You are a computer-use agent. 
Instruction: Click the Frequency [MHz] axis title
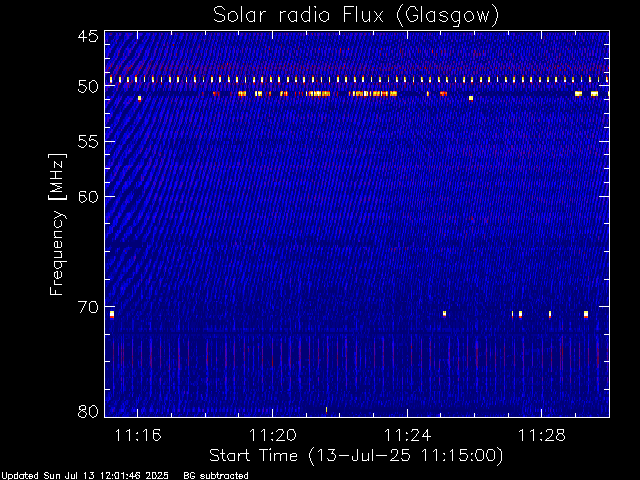(x=57, y=224)
